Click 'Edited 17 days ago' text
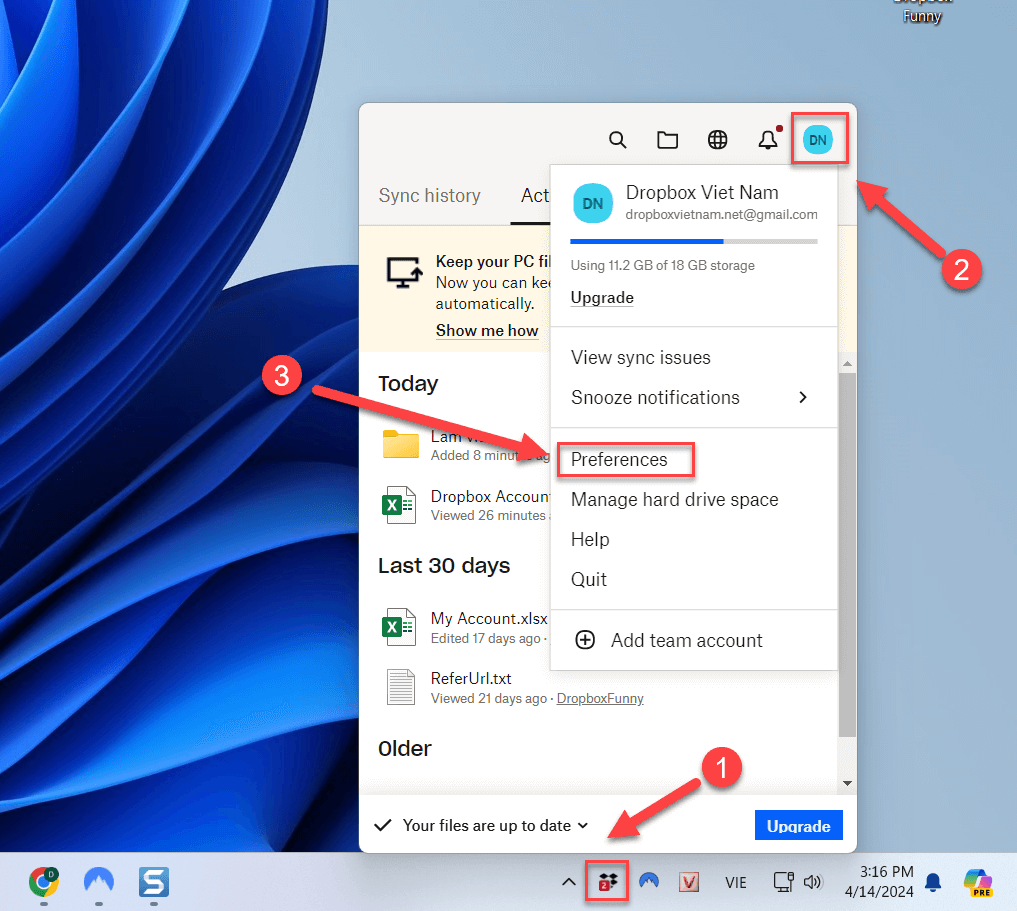1017x911 pixels. (x=485, y=639)
